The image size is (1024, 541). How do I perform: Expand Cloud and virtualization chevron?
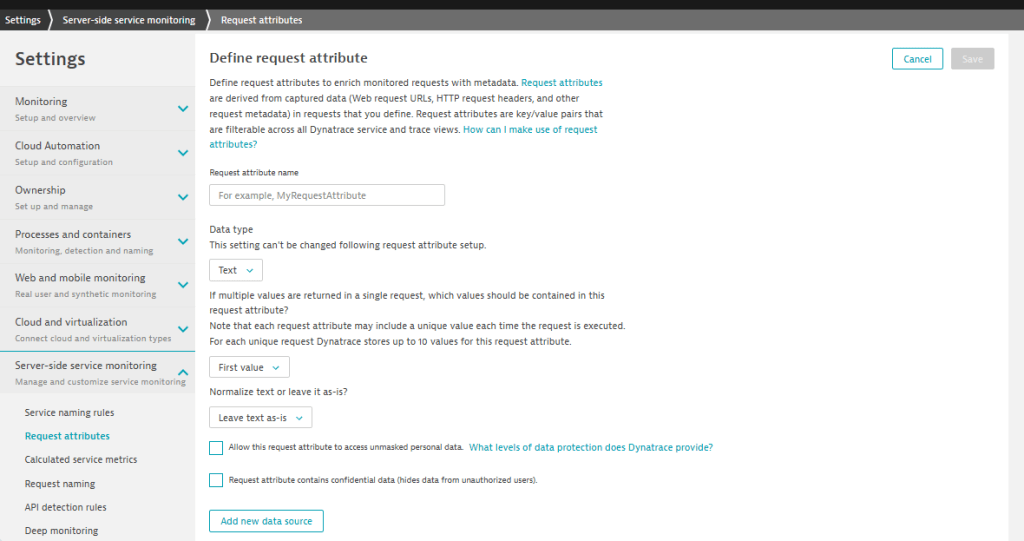(x=183, y=329)
